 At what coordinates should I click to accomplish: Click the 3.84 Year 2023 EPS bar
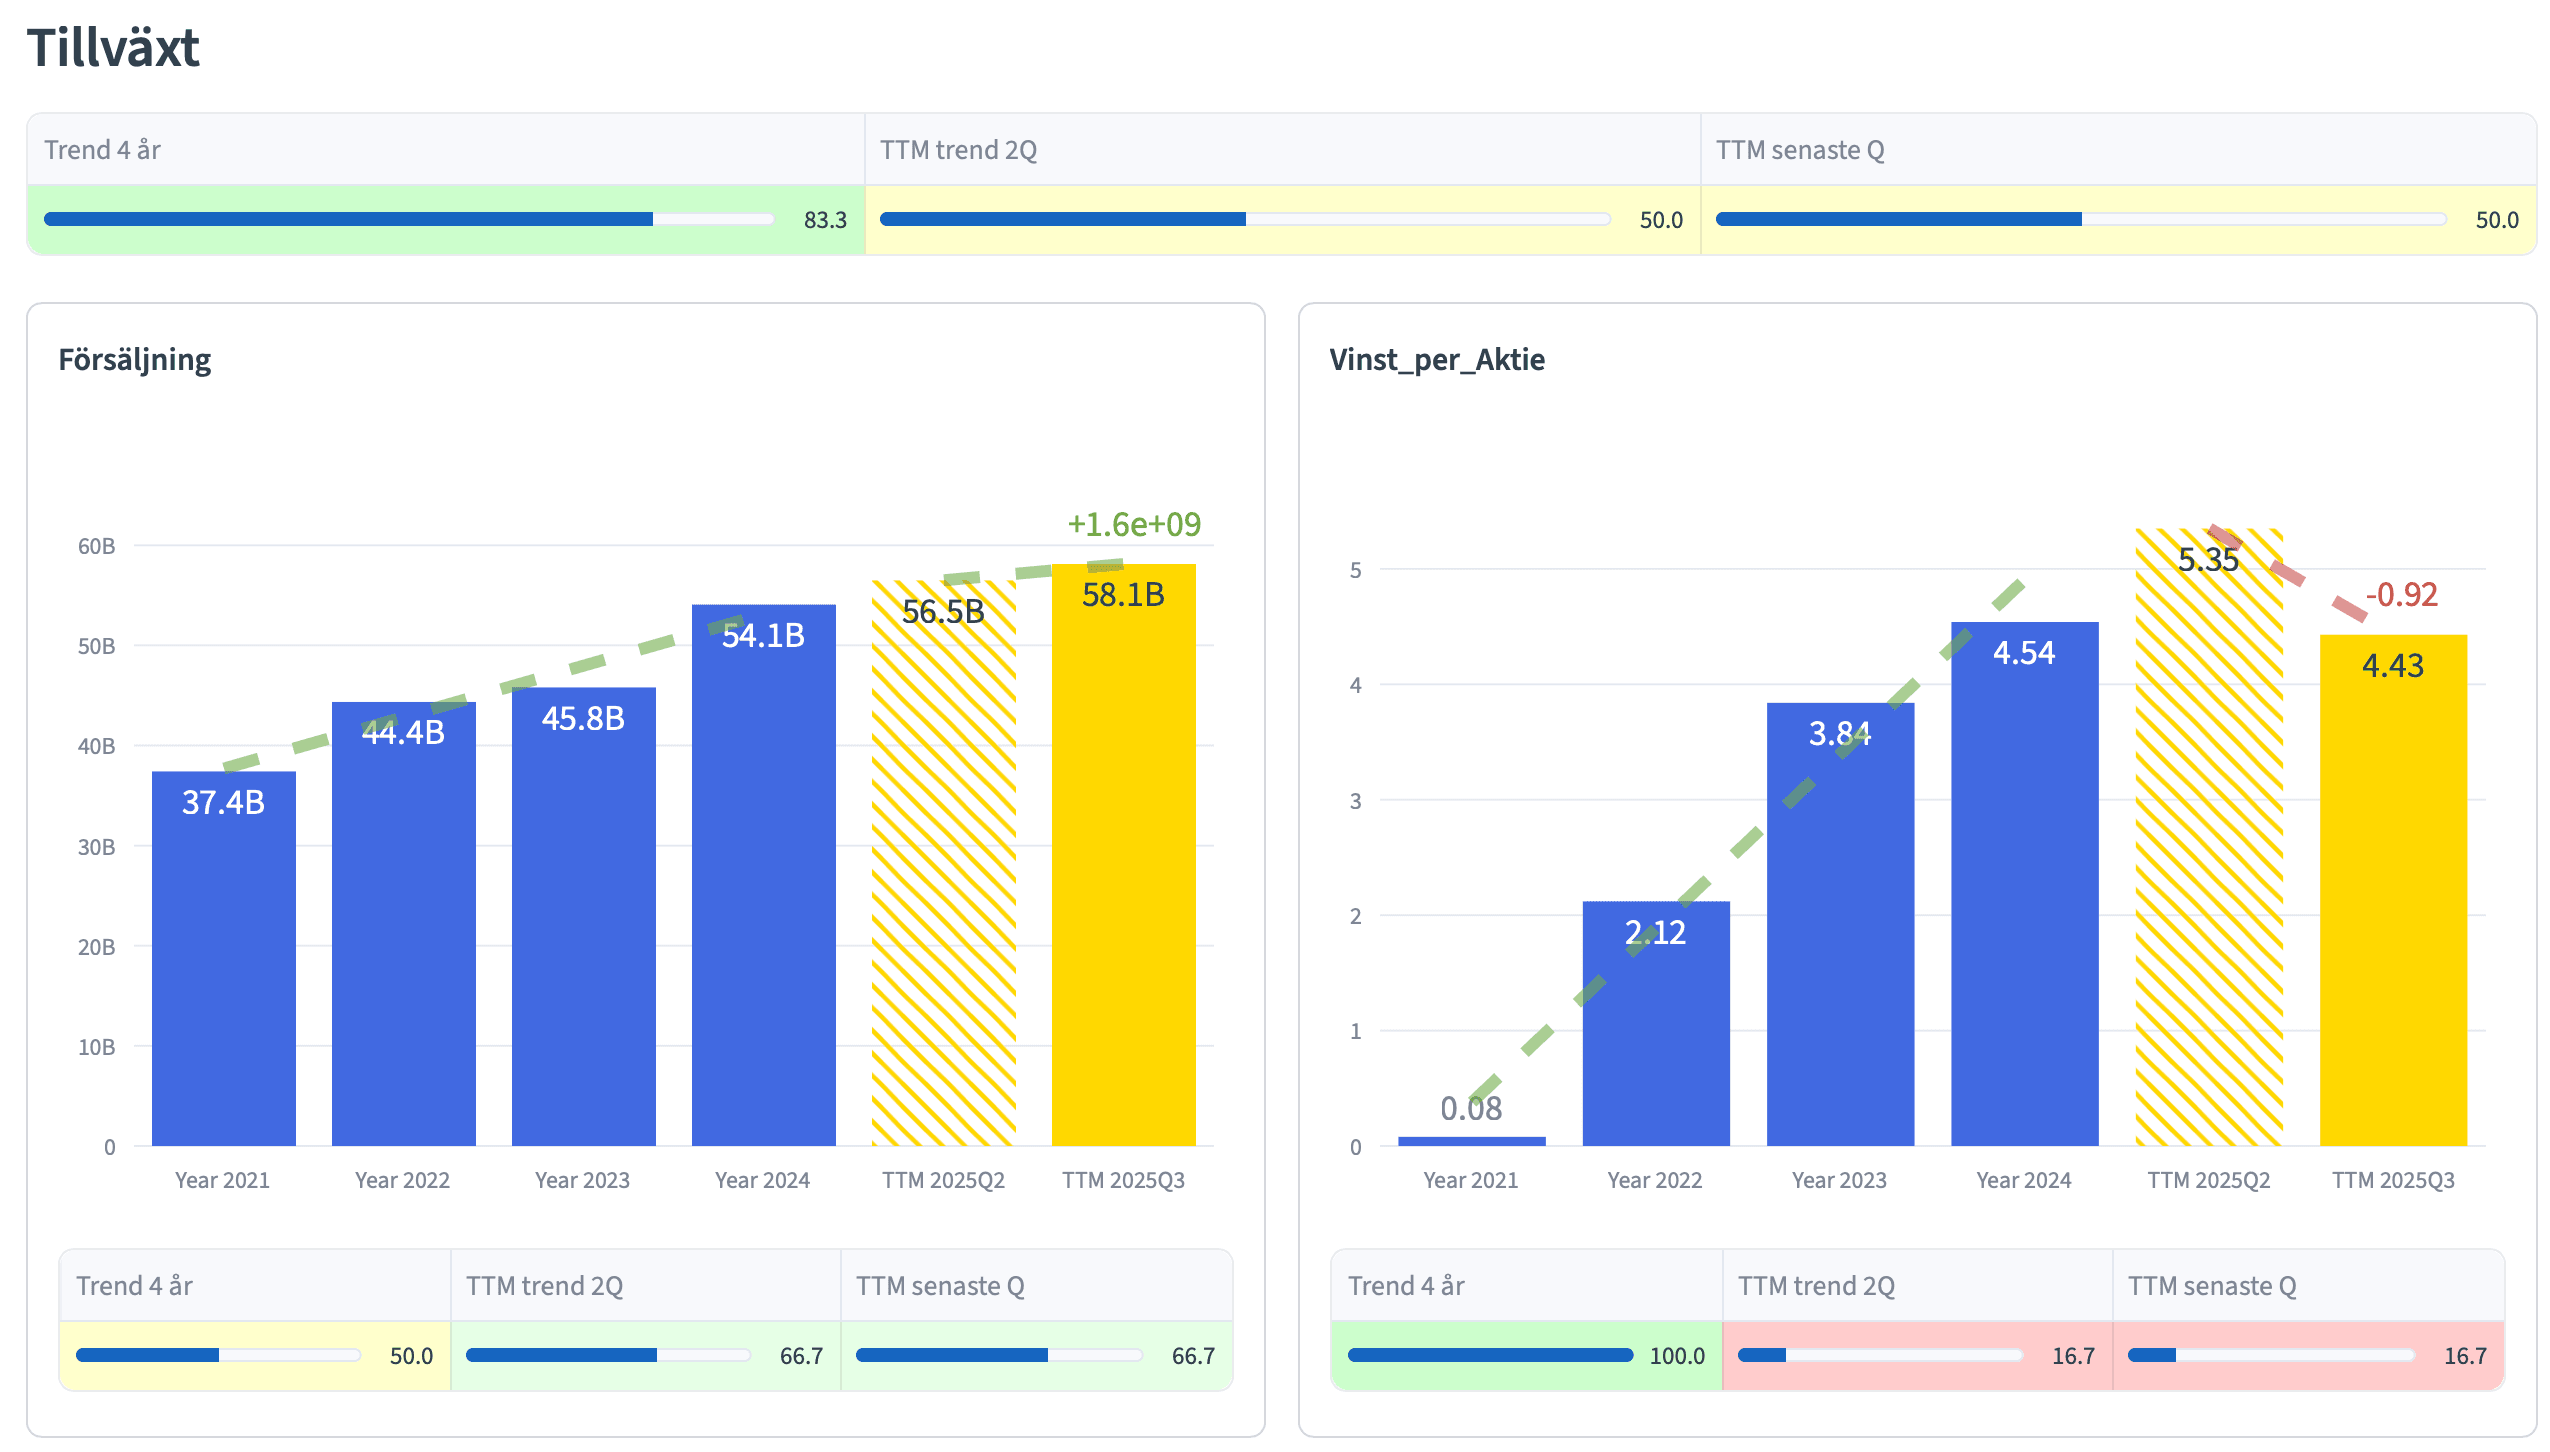(1839, 924)
